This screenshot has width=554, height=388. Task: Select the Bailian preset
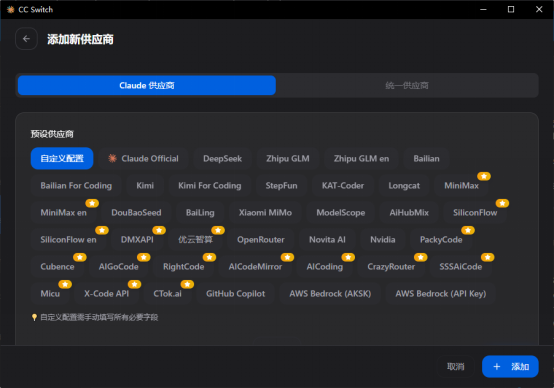426,158
